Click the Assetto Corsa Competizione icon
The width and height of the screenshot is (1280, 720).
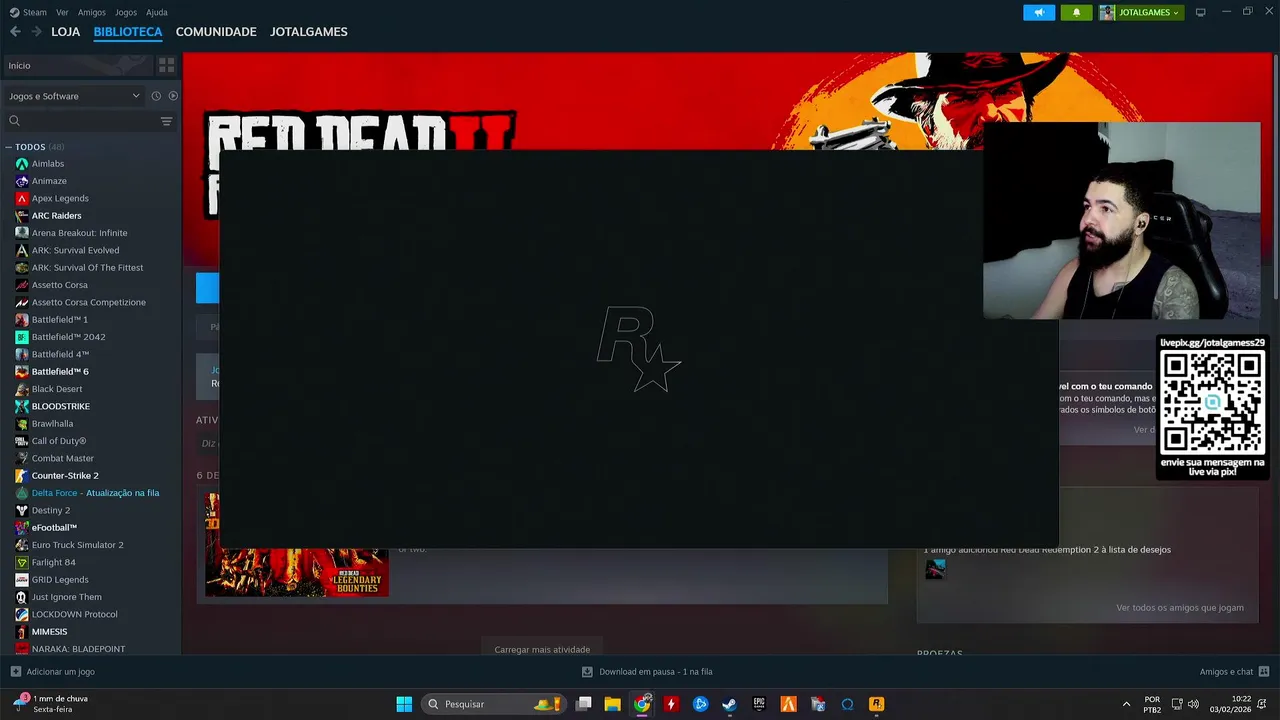pos(22,302)
